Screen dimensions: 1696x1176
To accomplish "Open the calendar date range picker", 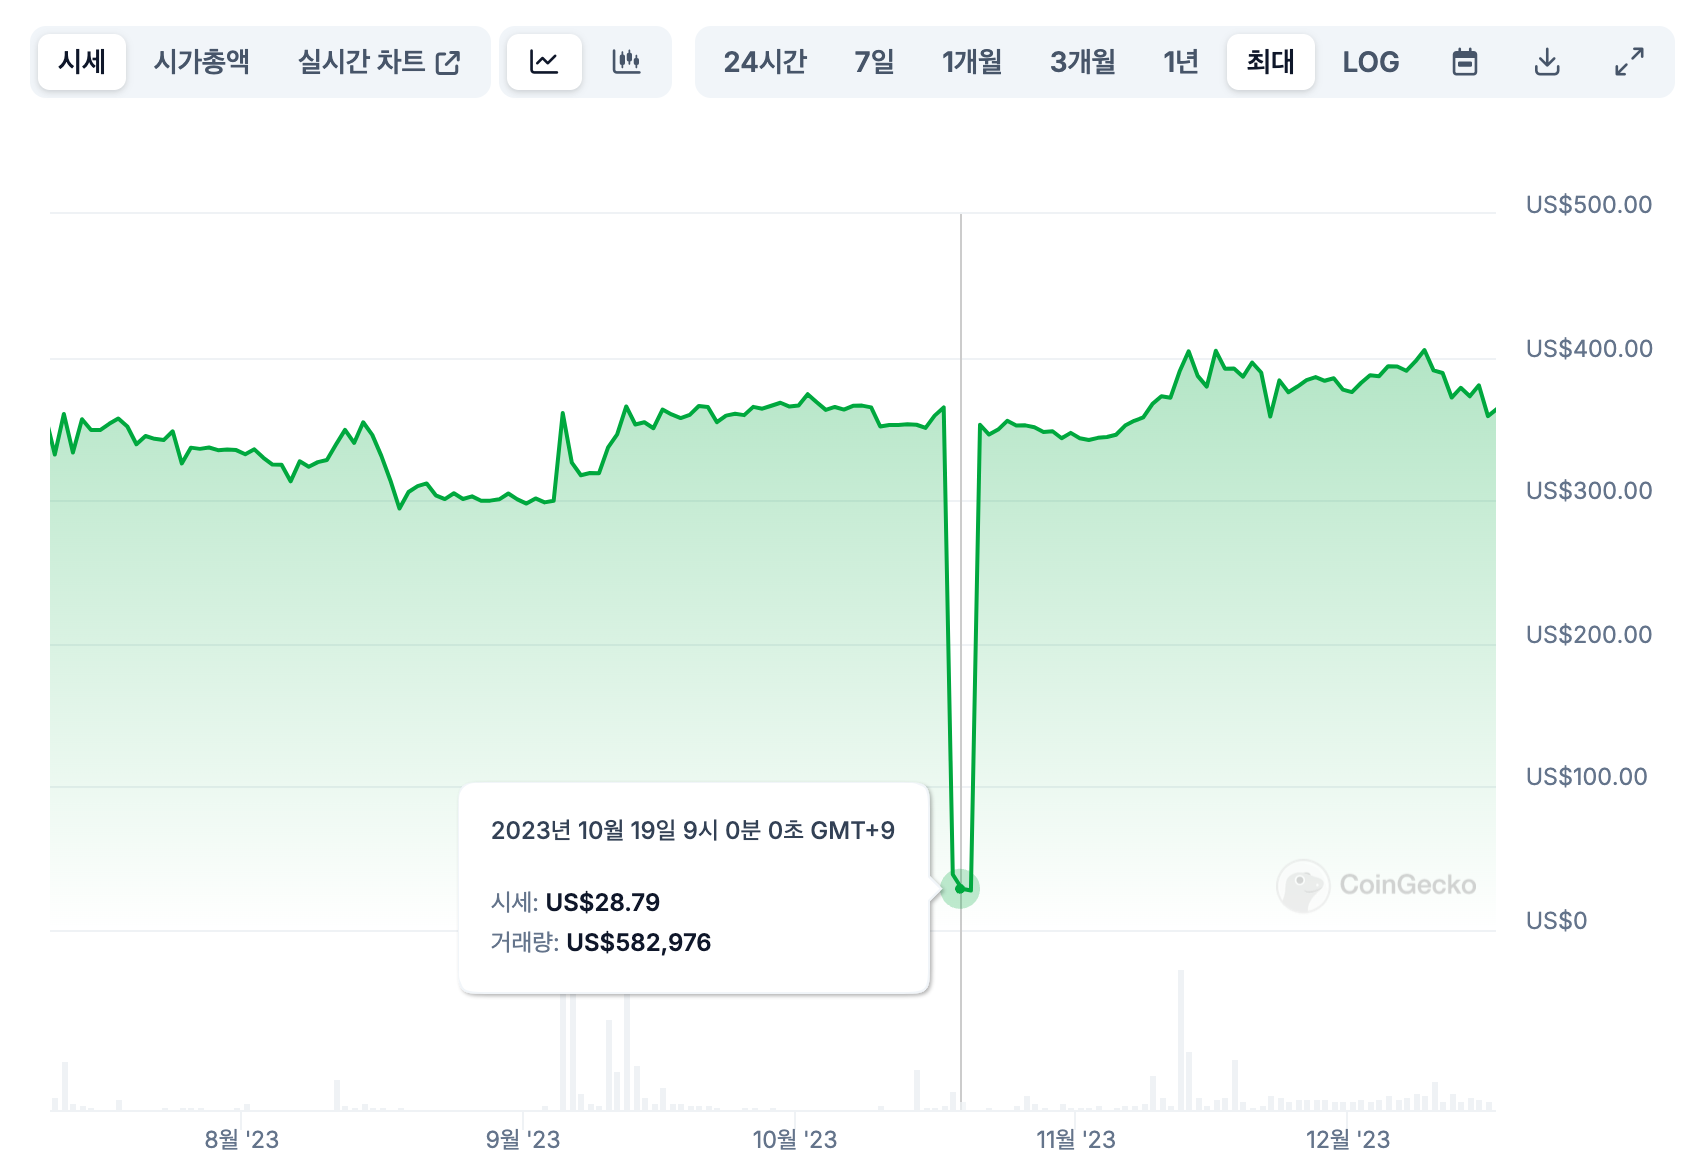I will [x=1465, y=62].
